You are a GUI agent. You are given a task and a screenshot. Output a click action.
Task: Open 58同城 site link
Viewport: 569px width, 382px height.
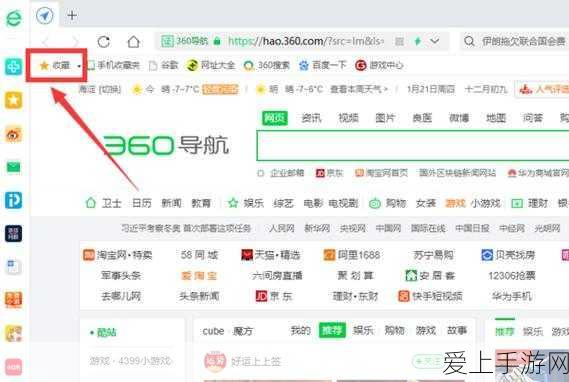click(199, 255)
